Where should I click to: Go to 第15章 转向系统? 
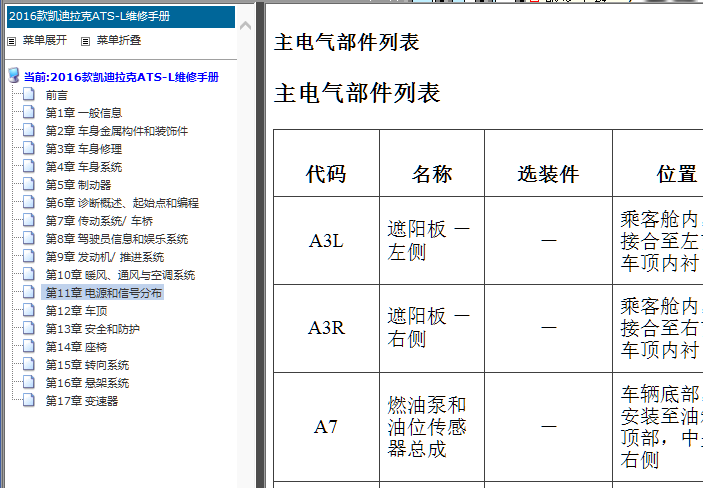click(x=87, y=364)
